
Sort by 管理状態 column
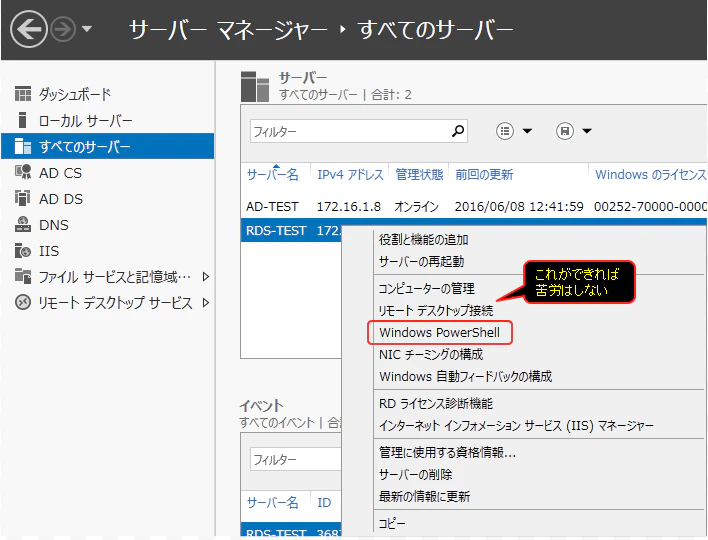tap(419, 174)
